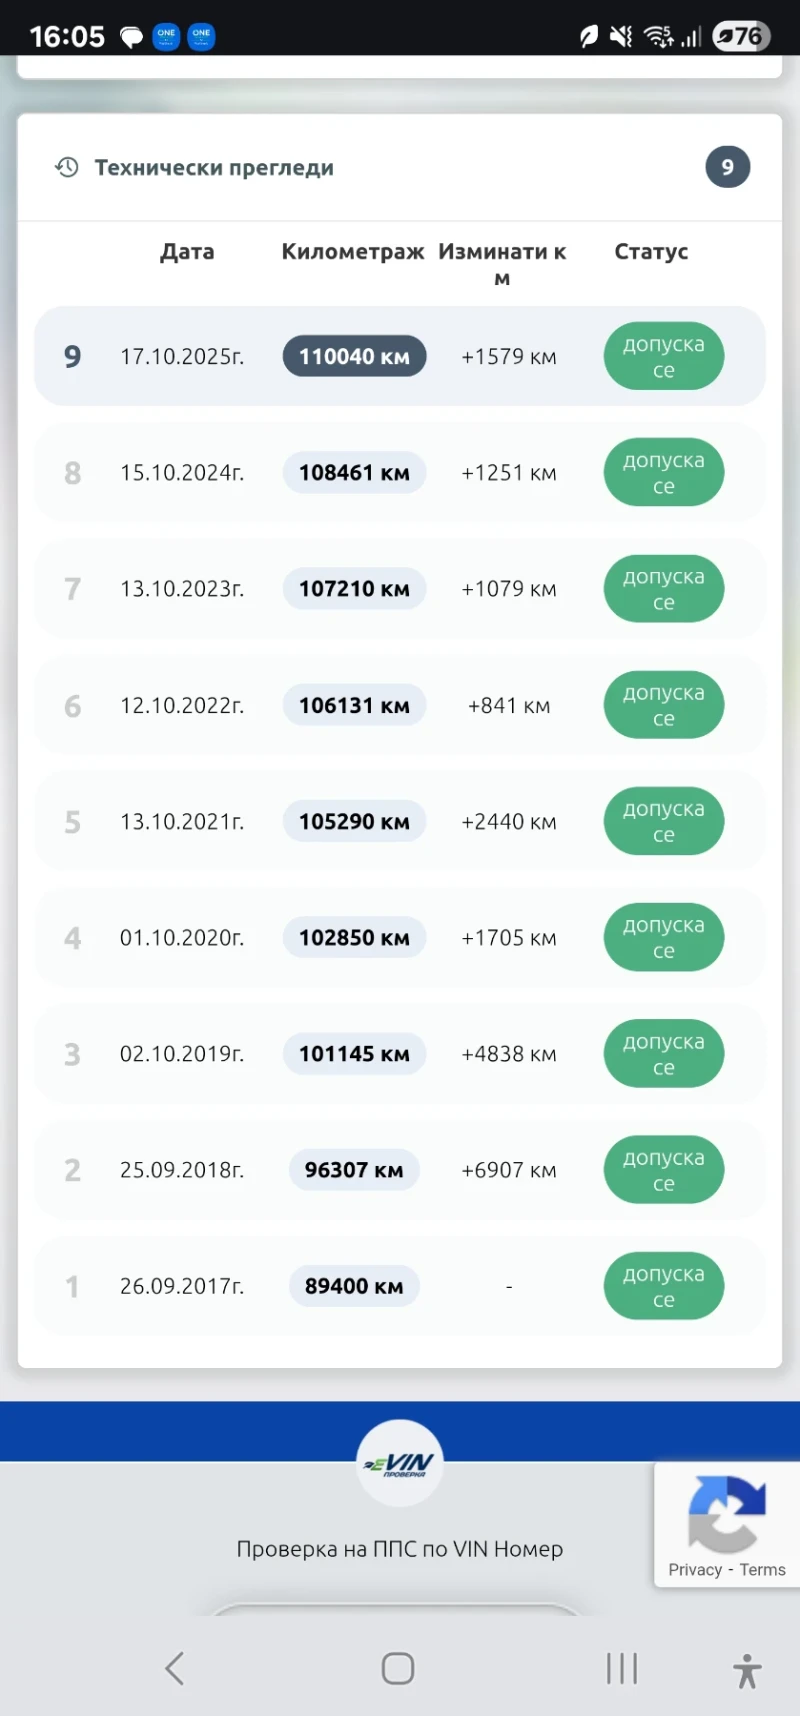
Task: Open the recent apps button
Action: click(621, 1668)
